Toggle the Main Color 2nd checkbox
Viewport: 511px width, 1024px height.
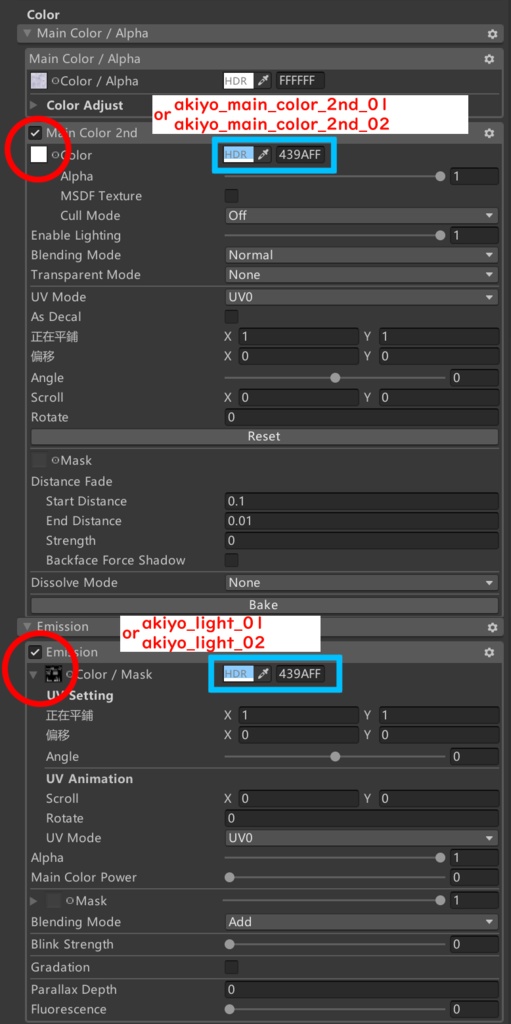[x=35, y=133]
